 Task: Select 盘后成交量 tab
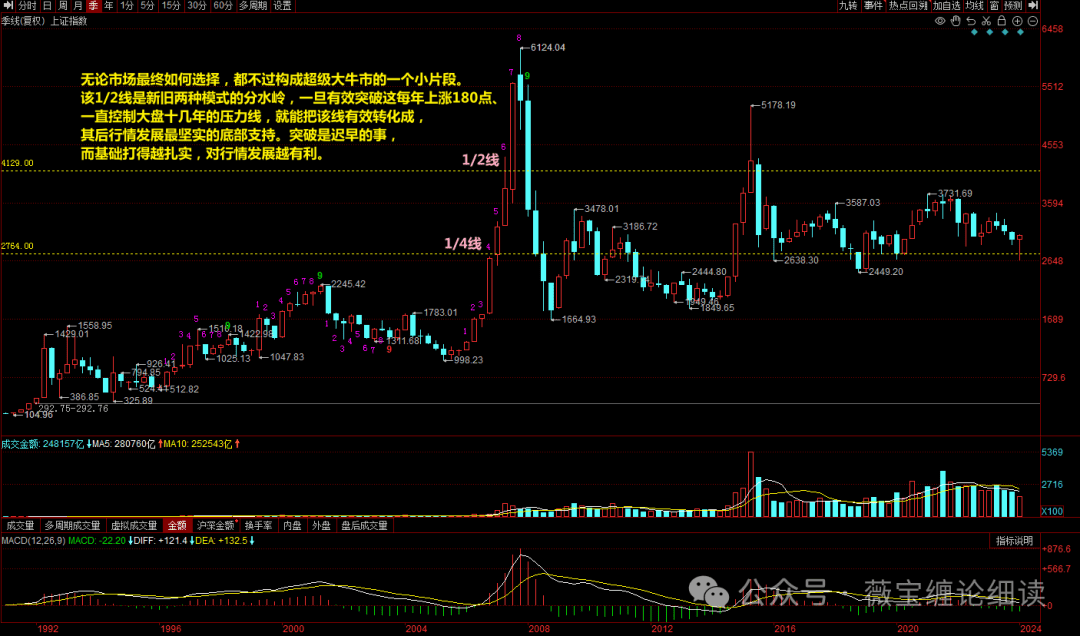pyautogui.click(x=364, y=526)
